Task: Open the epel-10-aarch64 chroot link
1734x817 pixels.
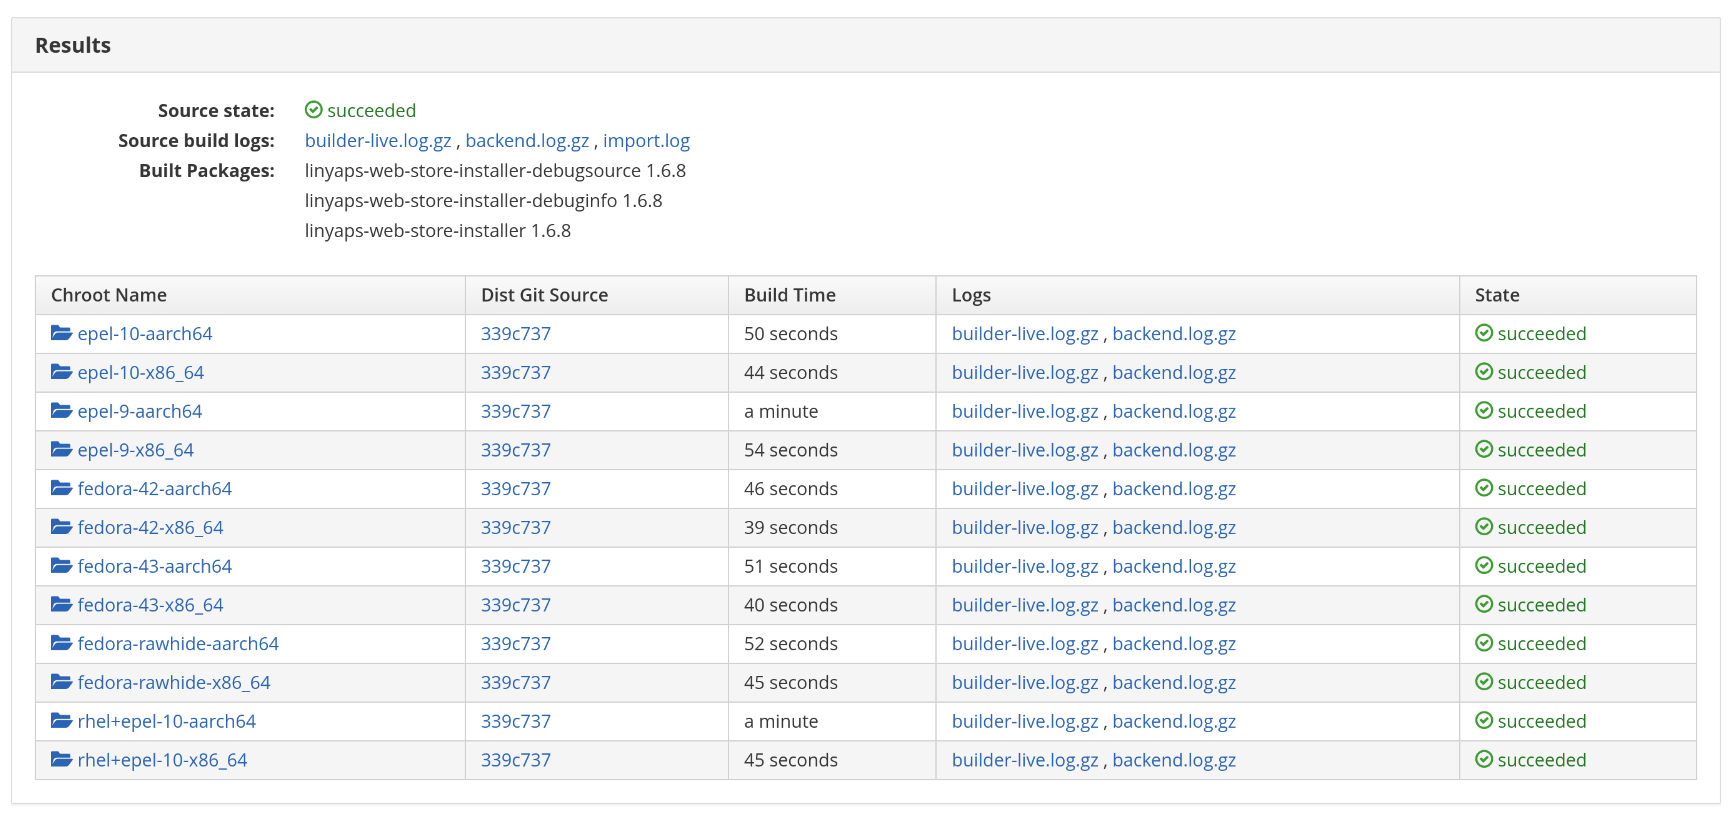Action: pyautogui.click(x=145, y=334)
